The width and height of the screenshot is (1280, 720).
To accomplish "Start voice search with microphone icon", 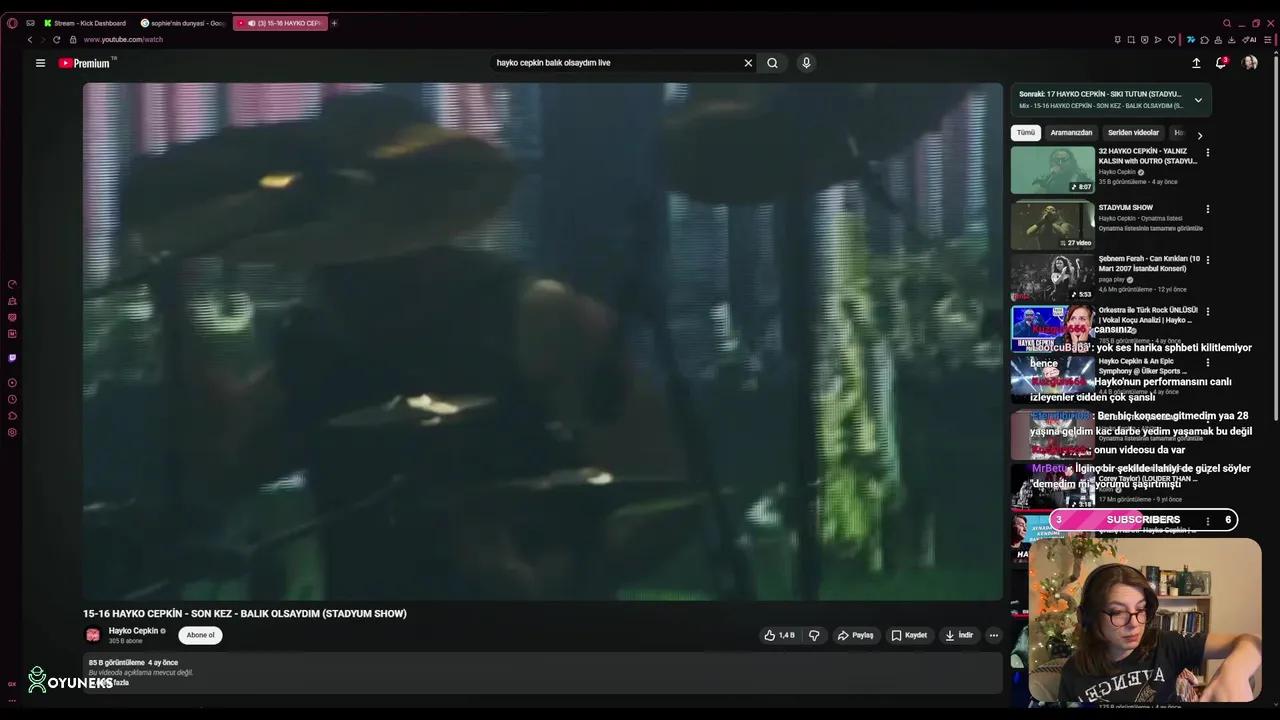I will (x=806, y=63).
